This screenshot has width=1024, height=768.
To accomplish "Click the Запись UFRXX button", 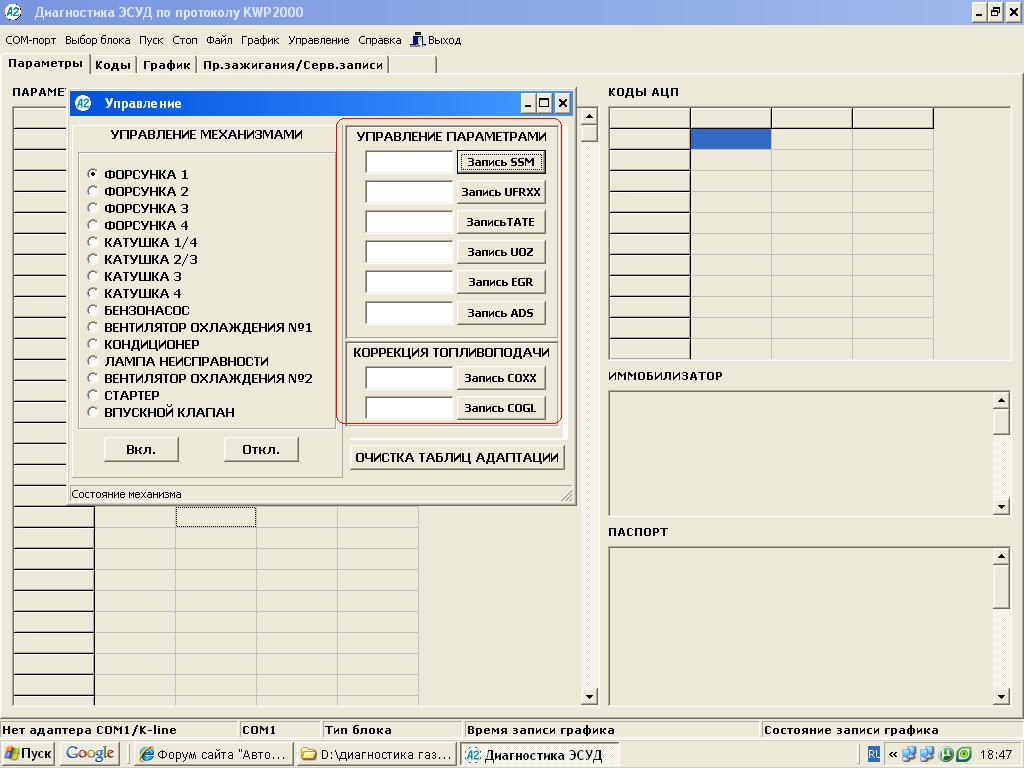I will pos(501,192).
